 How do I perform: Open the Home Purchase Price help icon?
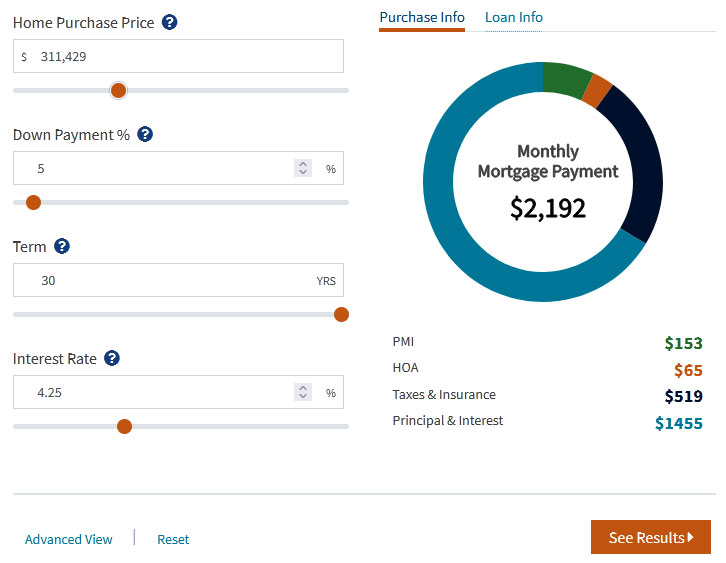coord(169,22)
